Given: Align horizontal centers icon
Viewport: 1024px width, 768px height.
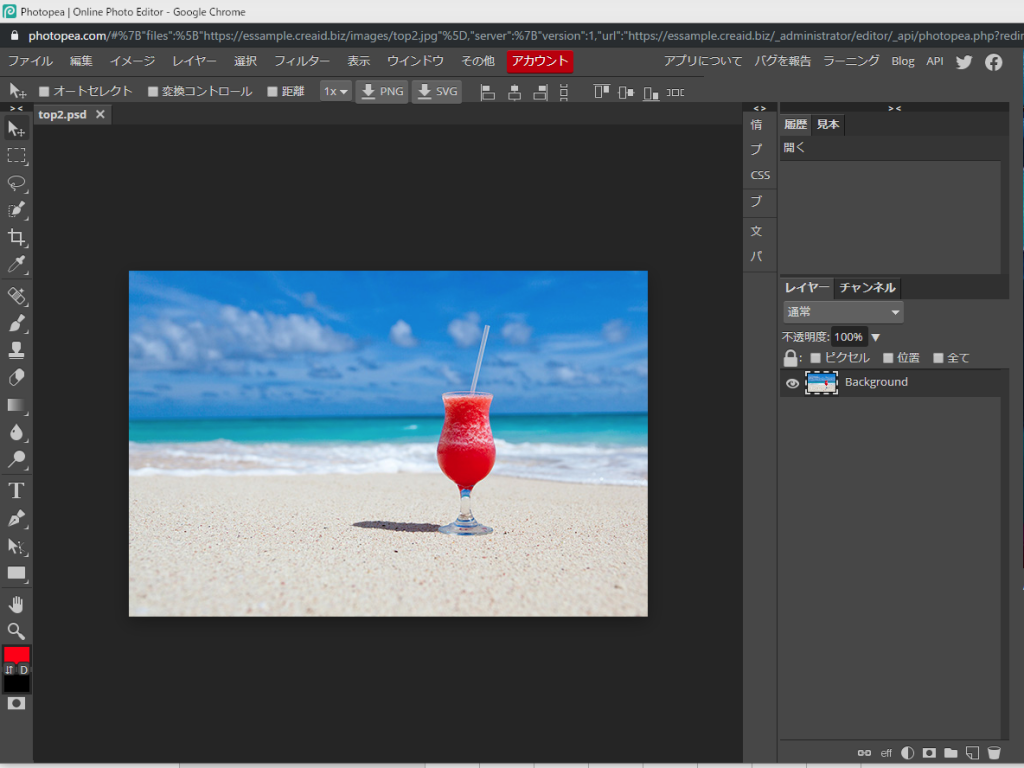Looking at the screenshot, I should click(x=515, y=92).
